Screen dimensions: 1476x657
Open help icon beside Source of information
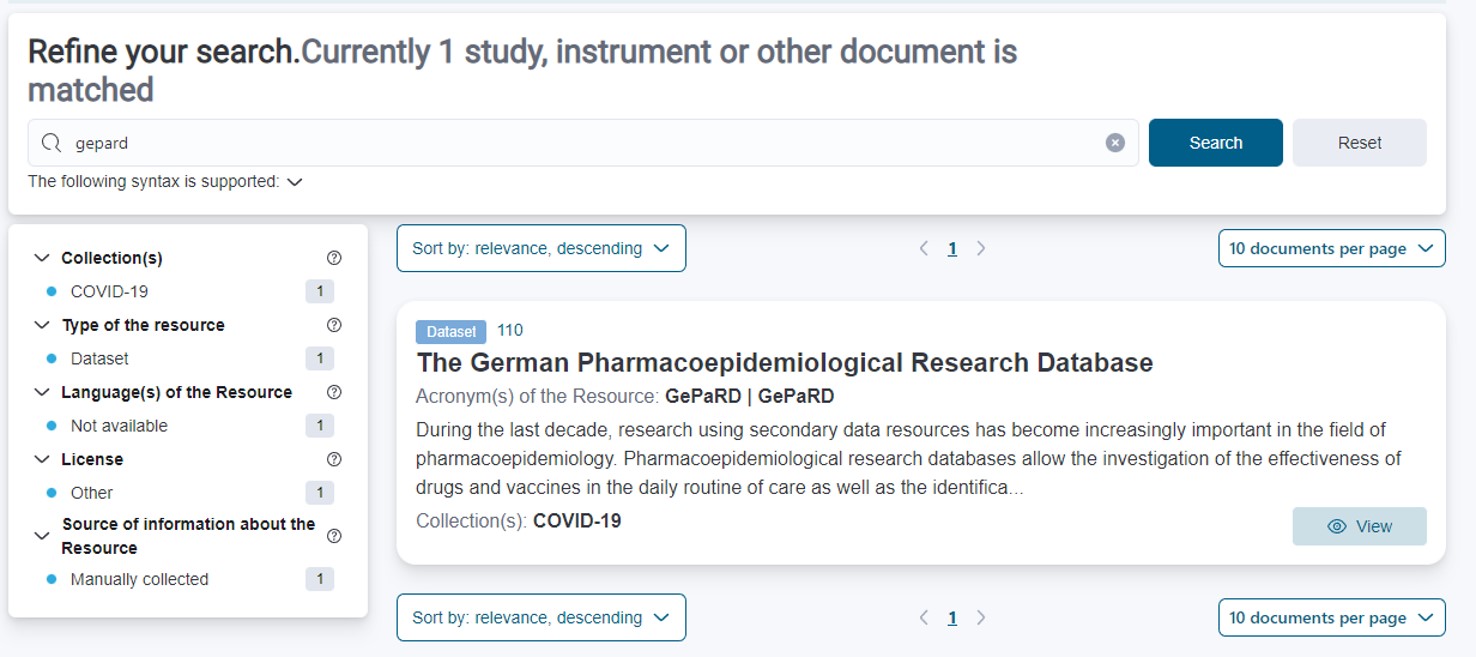coord(334,536)
